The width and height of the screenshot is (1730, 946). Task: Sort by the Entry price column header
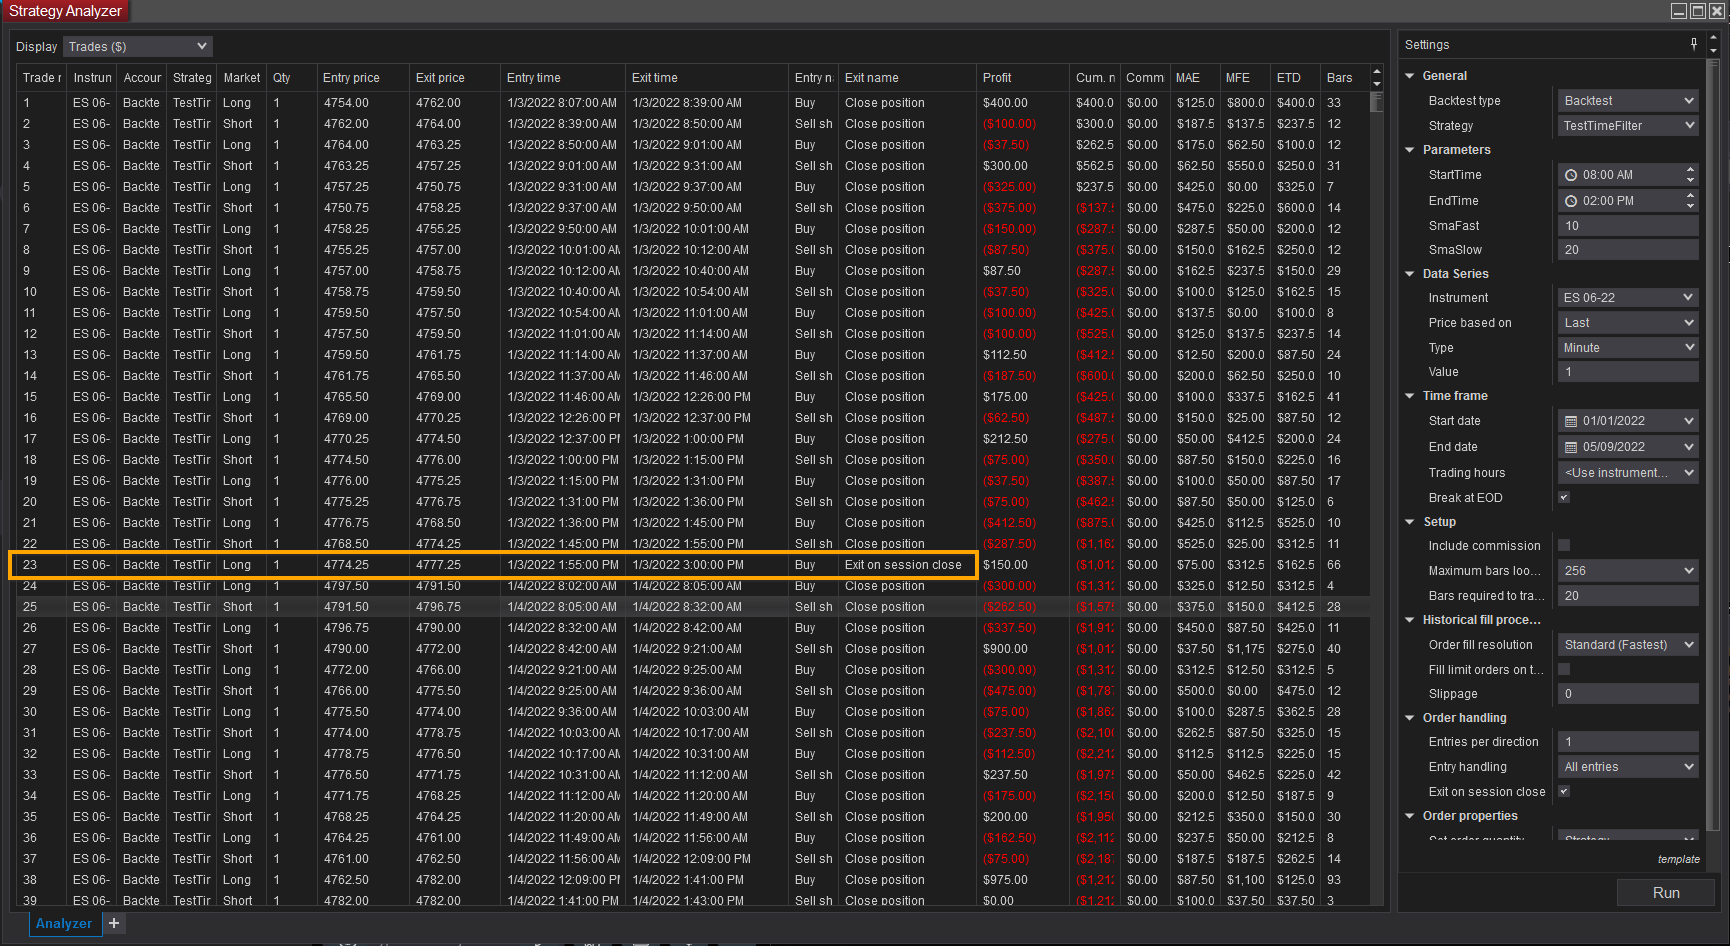pos(362,78)
